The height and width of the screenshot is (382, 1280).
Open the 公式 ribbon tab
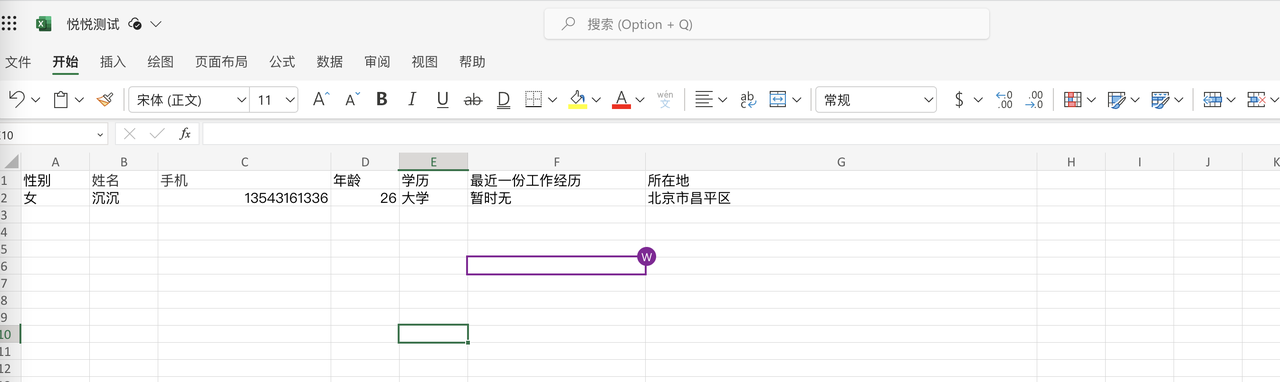[282, 62]
